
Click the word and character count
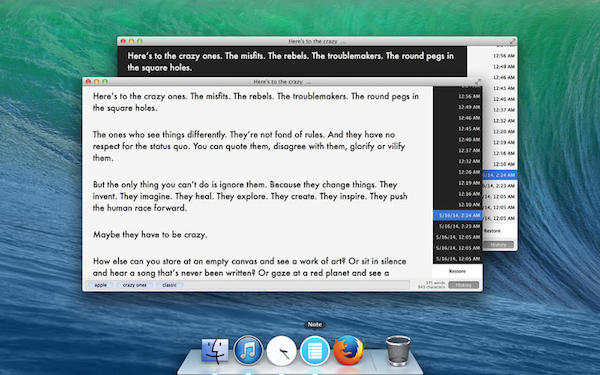point(432,285)
